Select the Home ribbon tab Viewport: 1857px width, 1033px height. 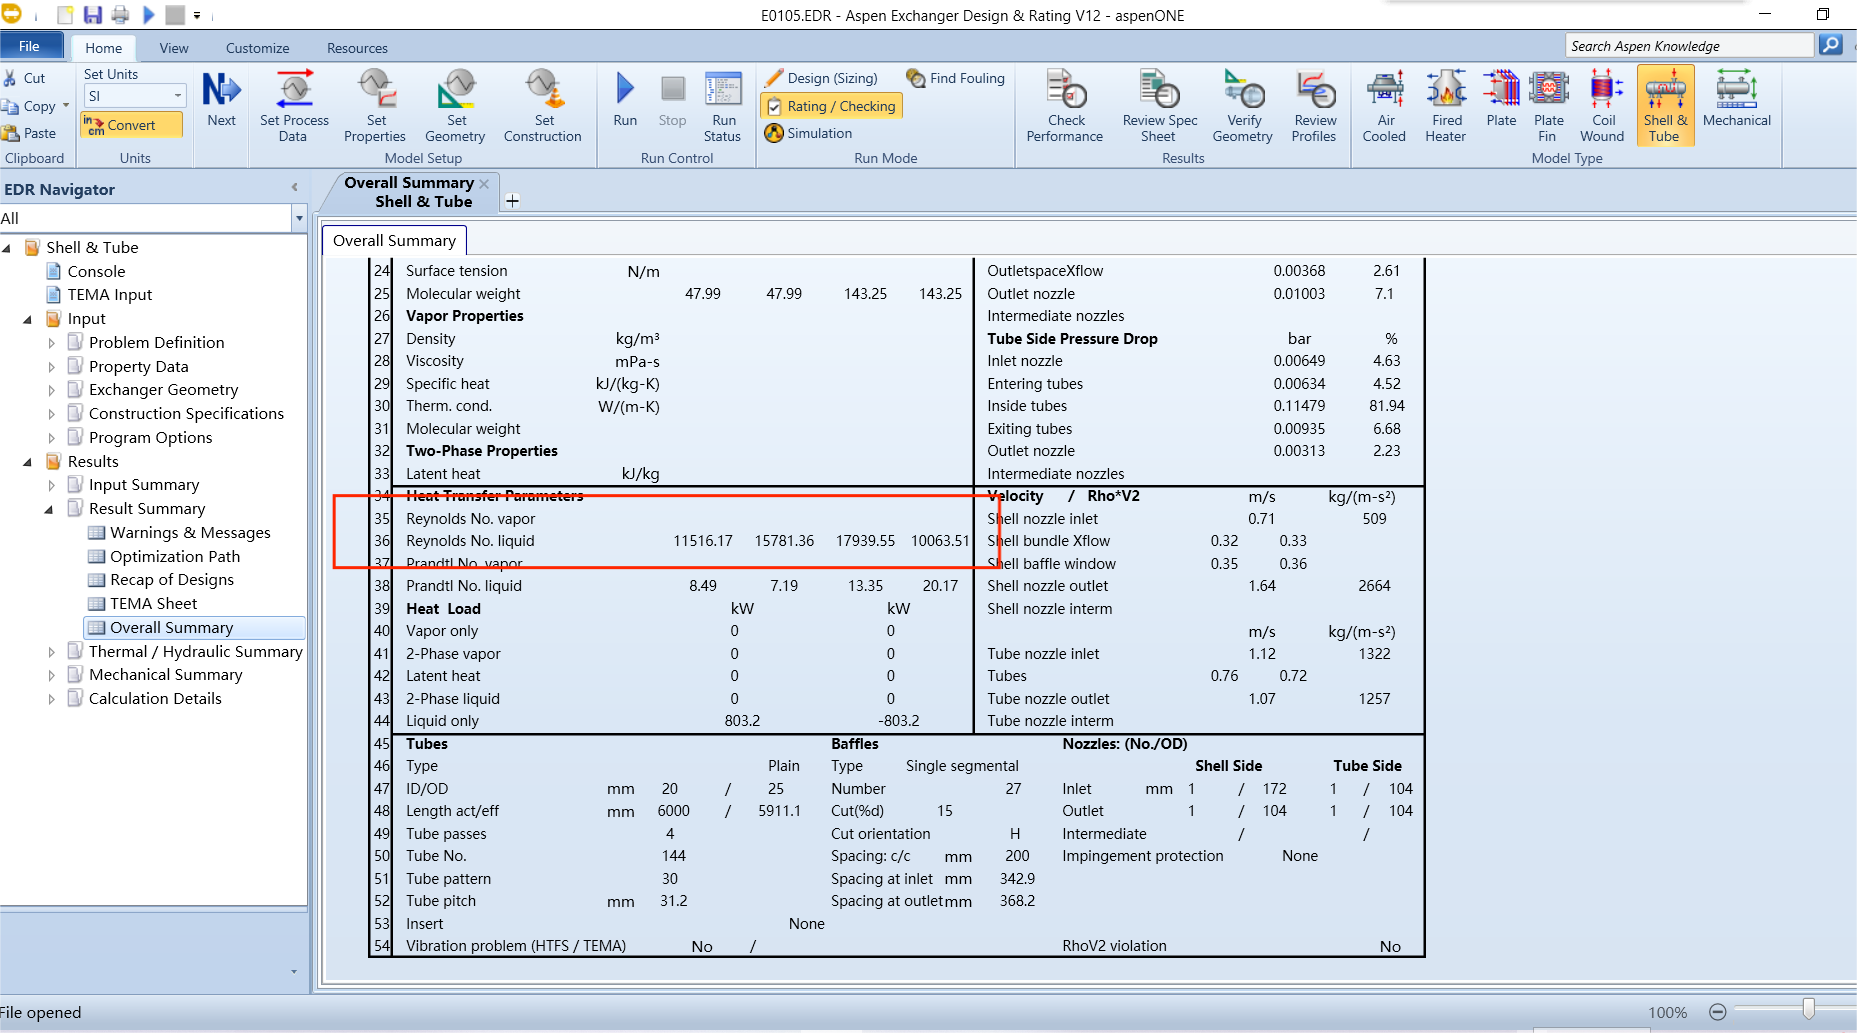(103, 48)
